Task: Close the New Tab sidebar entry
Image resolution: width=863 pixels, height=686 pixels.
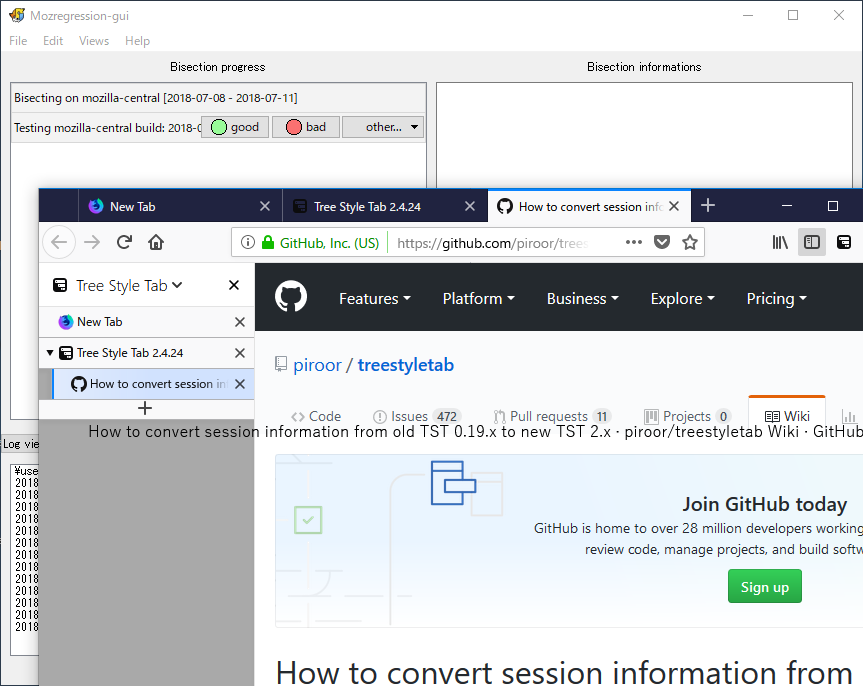Action: coord(239,322)
